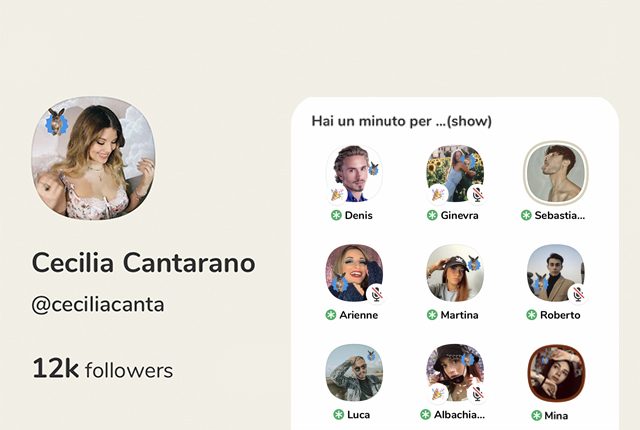The image size is (640, 430).
Task: Click the muted mic badge on Roberto
Action: click(577, 294)
